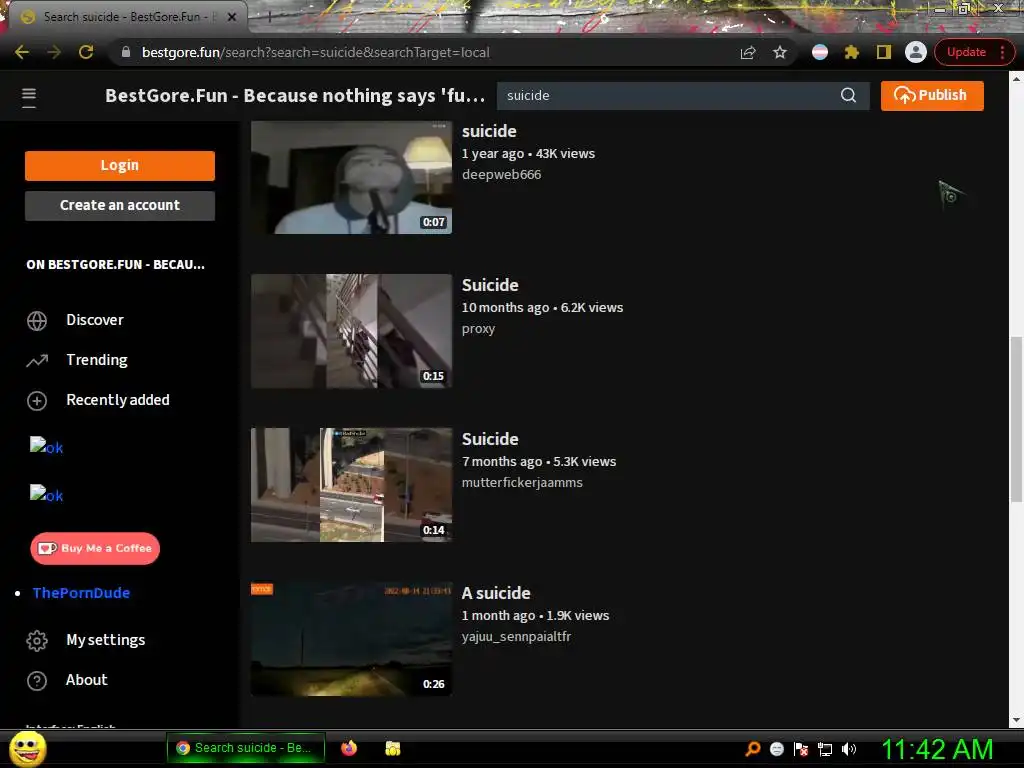Toggle the site hamburger menu
Screen dimensions: 1024x768
tap(29, 97)
